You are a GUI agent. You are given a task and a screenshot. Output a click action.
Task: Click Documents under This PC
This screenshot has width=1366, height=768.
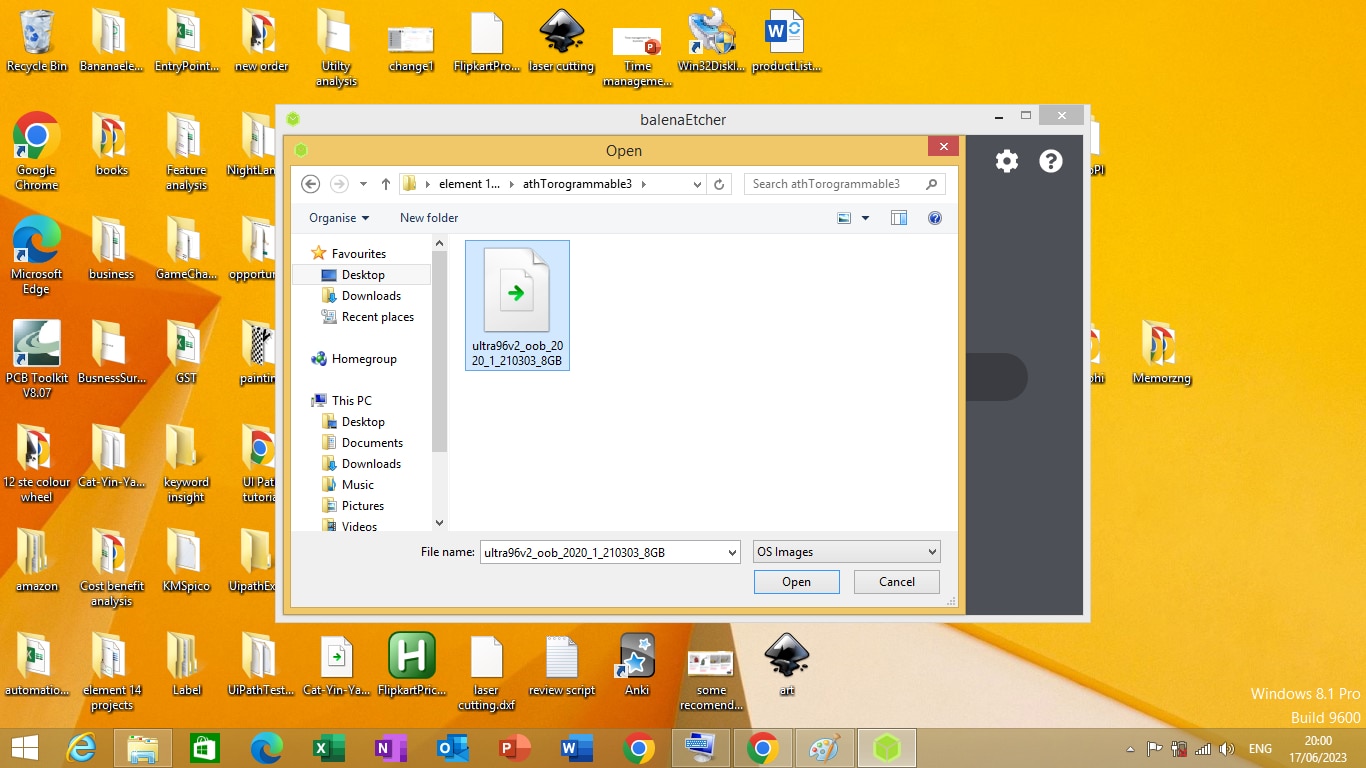click(372, 443)
